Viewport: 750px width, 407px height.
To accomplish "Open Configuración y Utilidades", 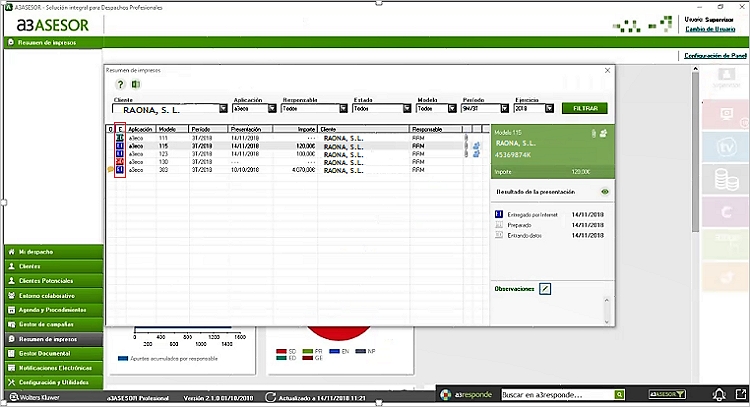I will [x=54, y=382].
